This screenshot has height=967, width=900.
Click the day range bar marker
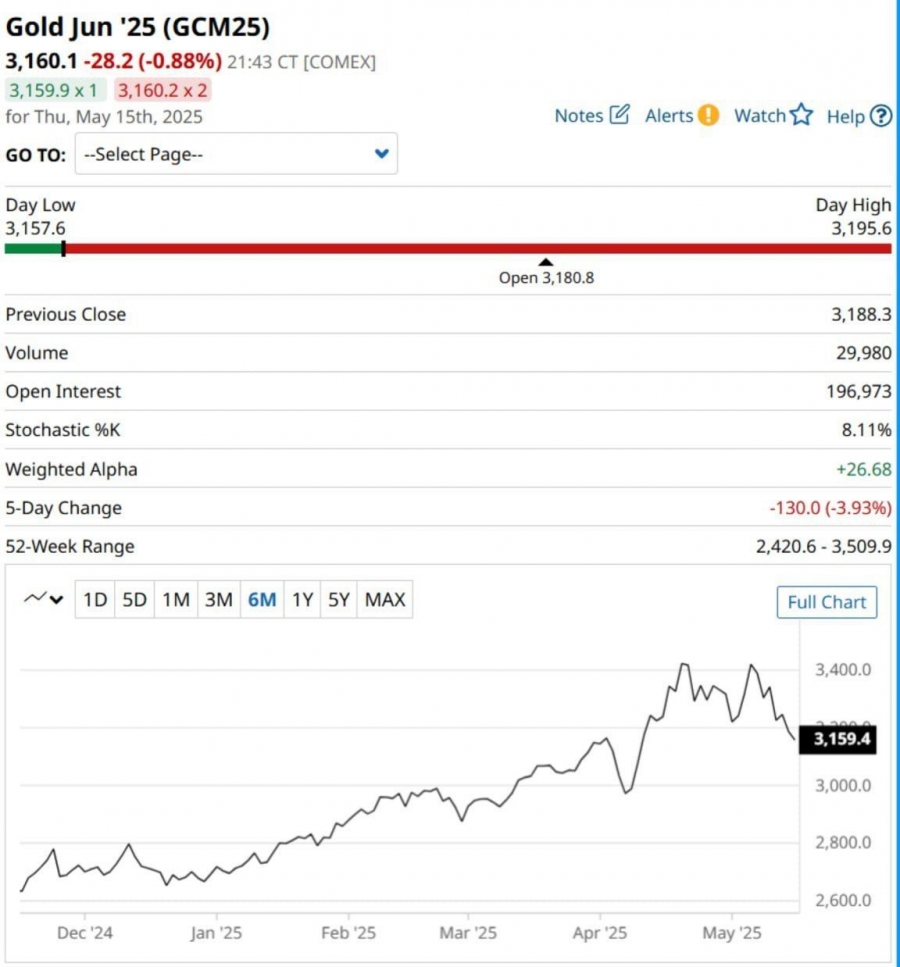pos(64,249)
